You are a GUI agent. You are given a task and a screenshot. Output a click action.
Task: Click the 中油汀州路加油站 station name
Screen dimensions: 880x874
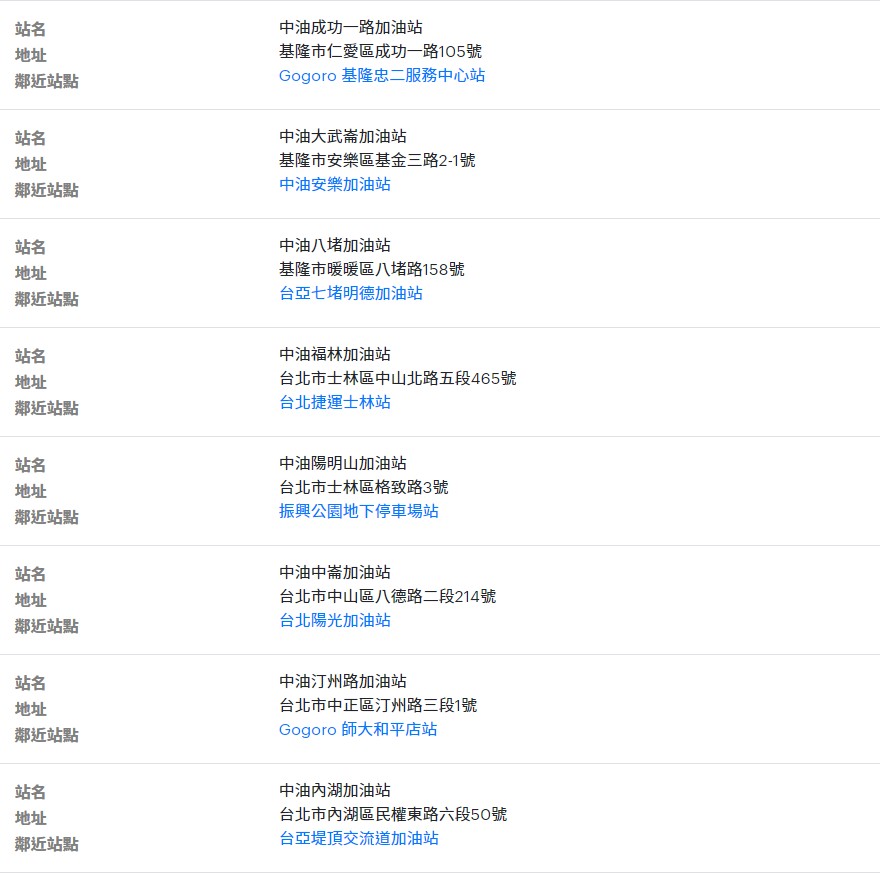(x=343, y=682)
